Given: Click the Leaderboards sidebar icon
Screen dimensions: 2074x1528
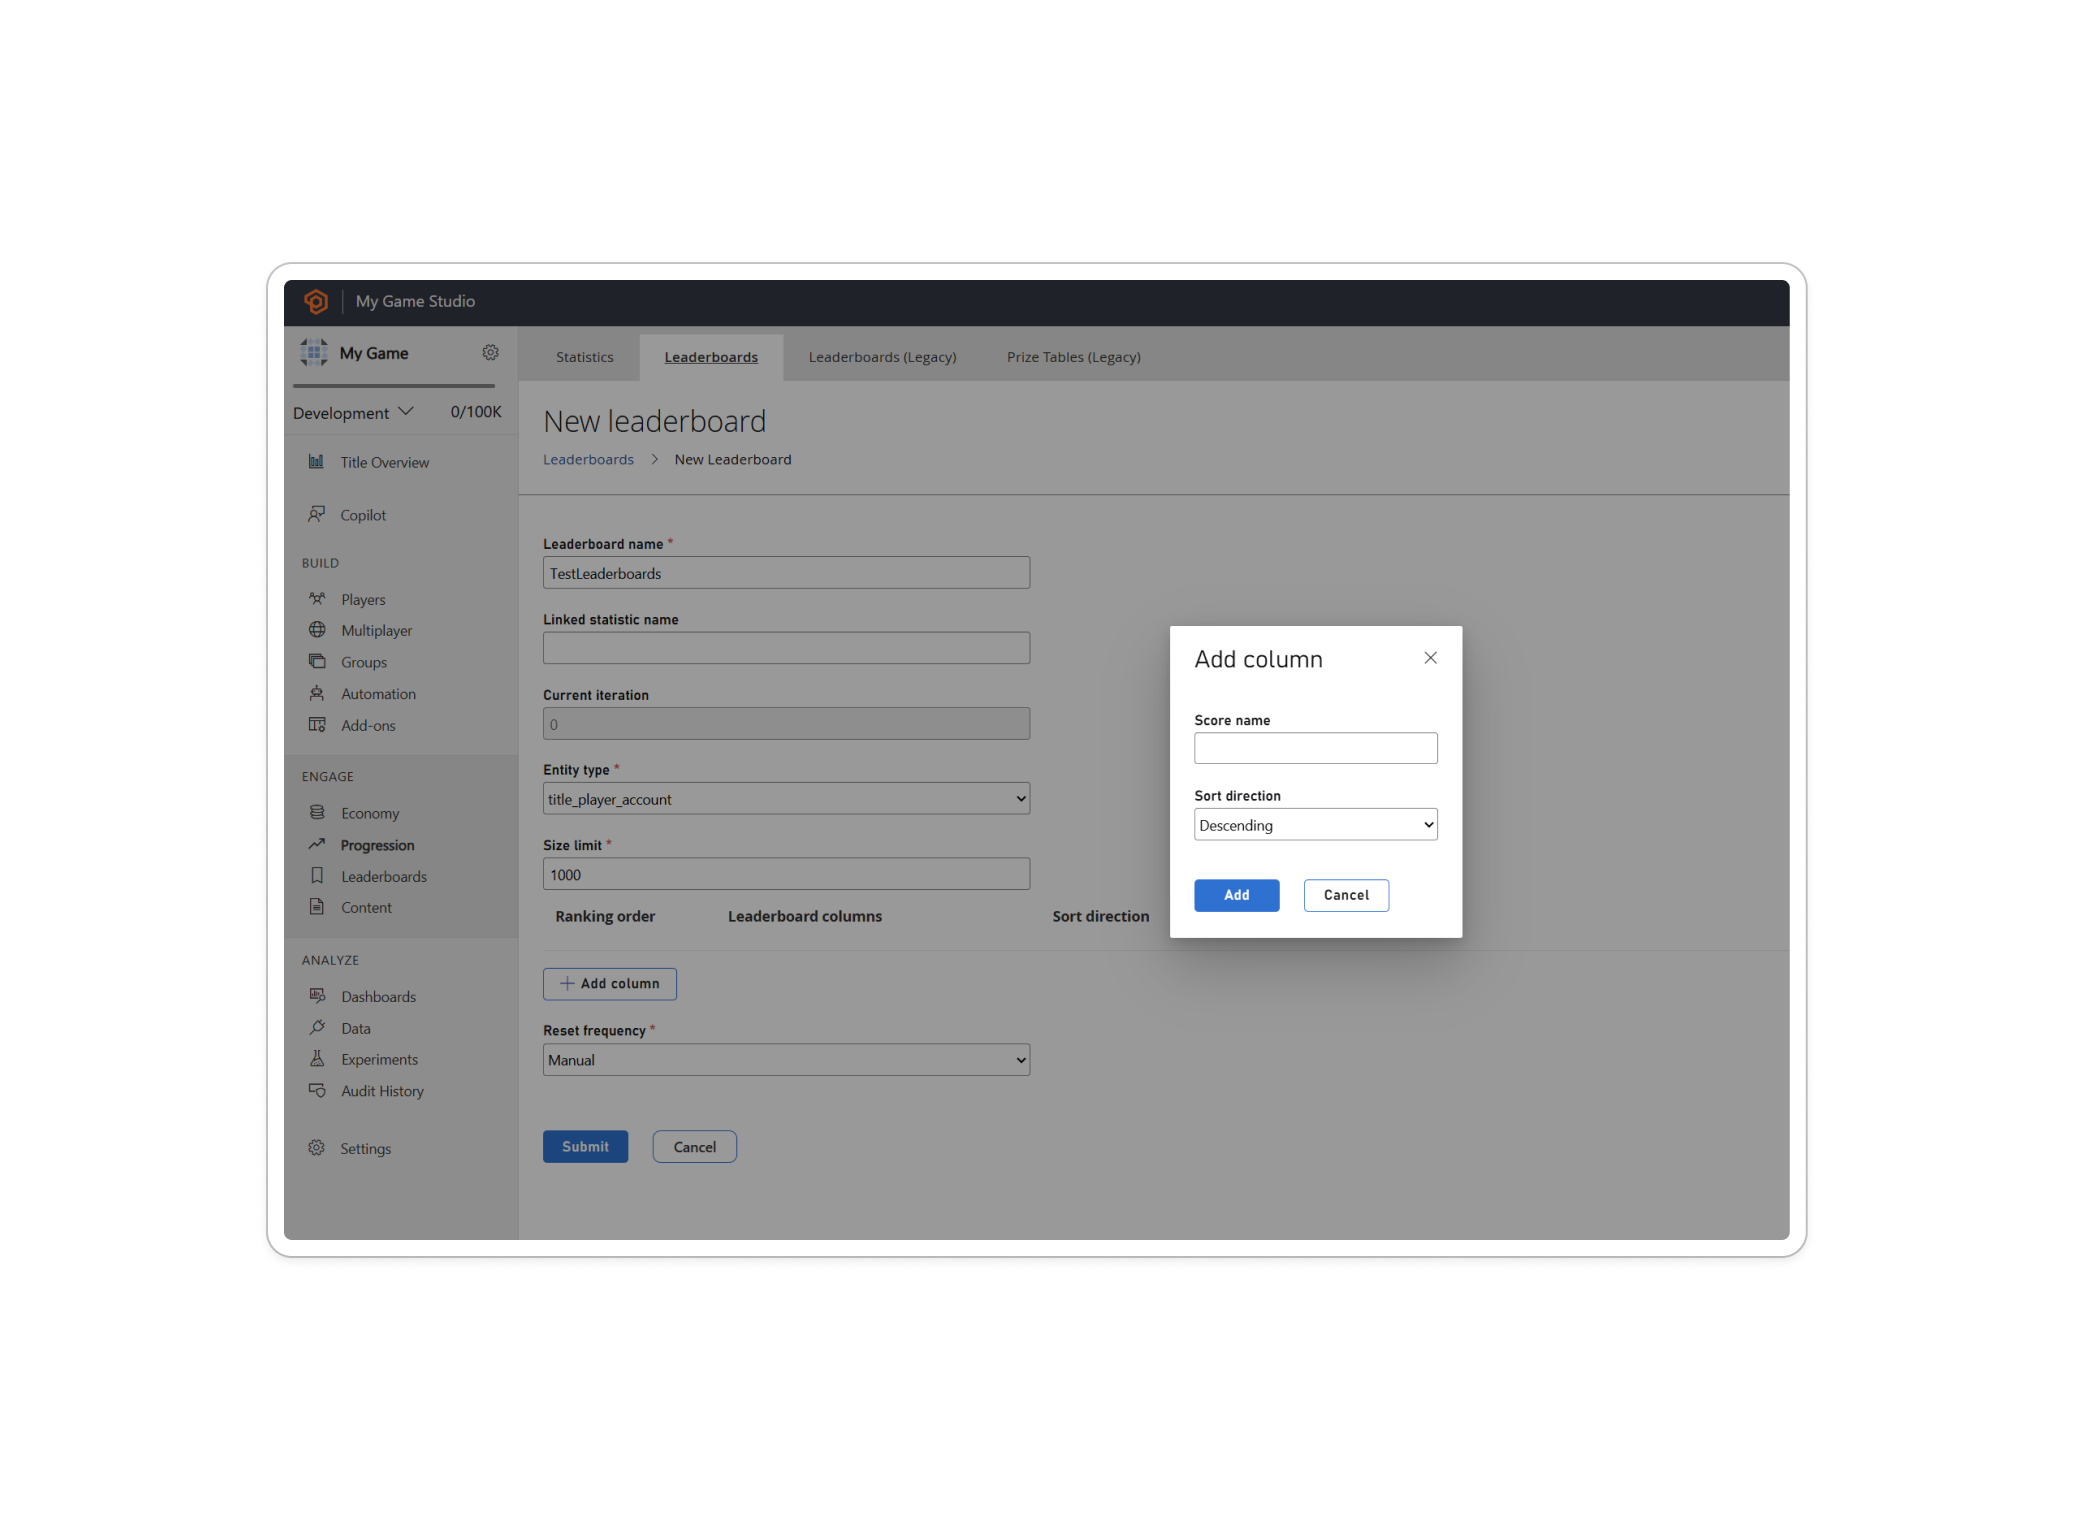Looking at the screenshot, I should [316, 876].
